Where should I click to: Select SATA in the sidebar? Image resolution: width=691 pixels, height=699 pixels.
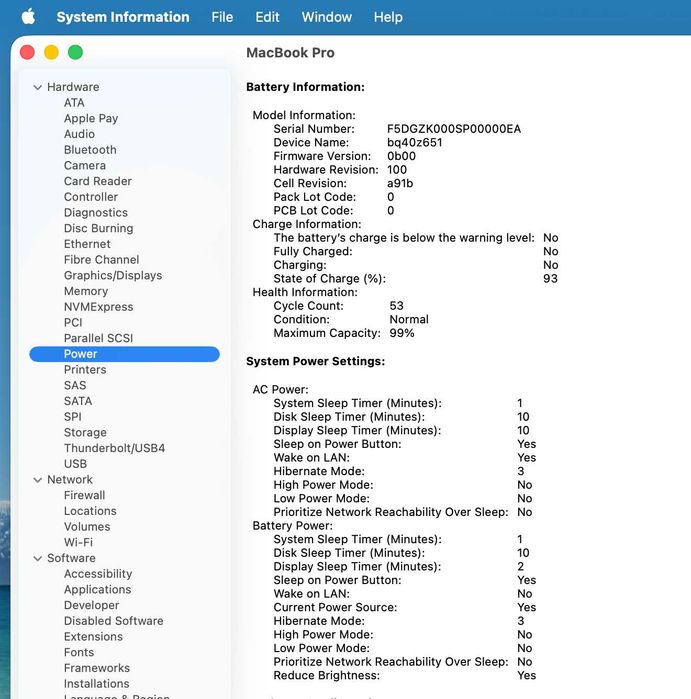[78, 401]
